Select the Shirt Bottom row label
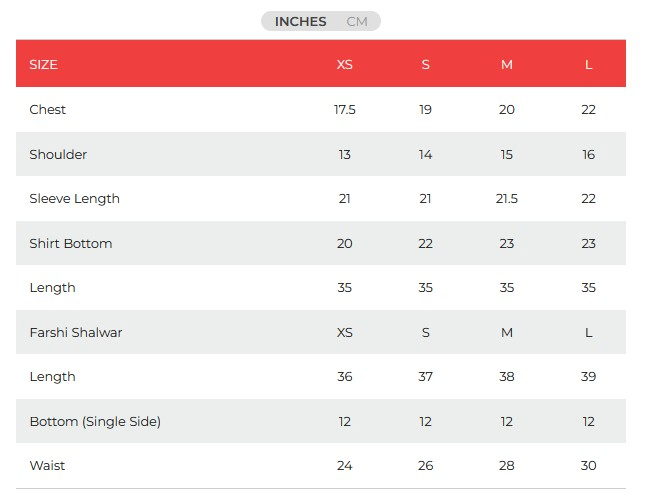This screenshot has height=497, width=646. 71,243
